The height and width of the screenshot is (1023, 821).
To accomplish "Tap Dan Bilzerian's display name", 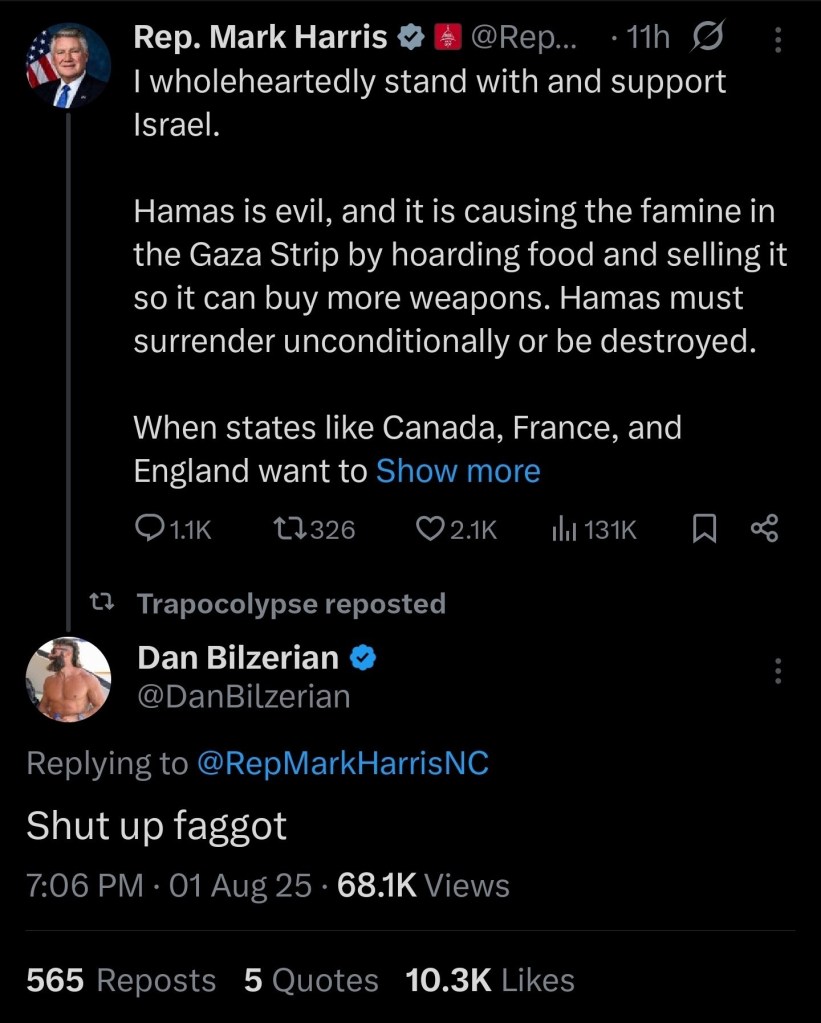I will (237, 658).
